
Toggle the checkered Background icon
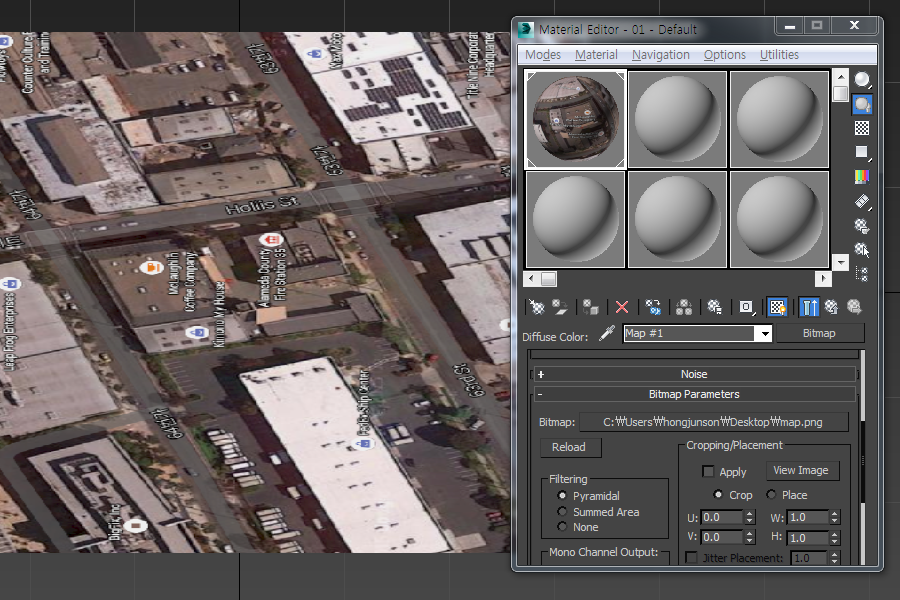coord(862,128)
